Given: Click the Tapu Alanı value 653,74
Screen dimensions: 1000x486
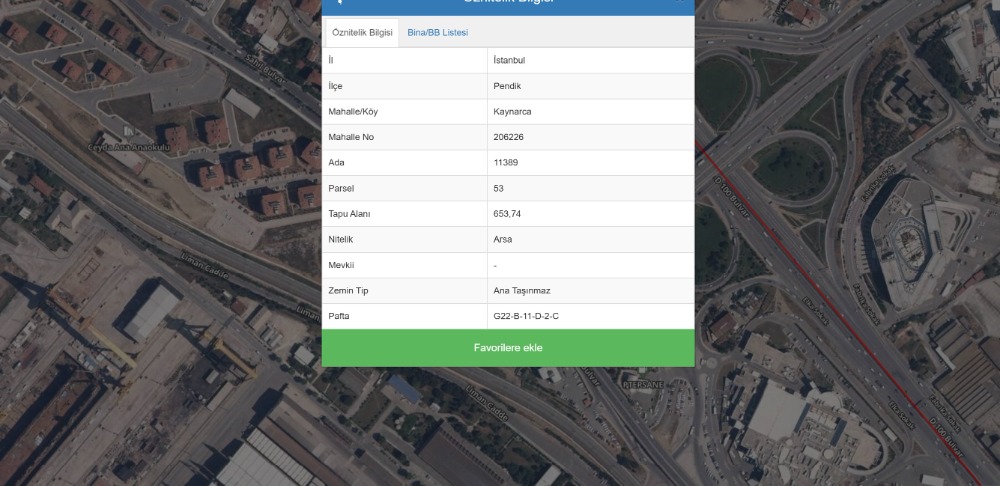Looking at the screenshot, I should point(507,214).
